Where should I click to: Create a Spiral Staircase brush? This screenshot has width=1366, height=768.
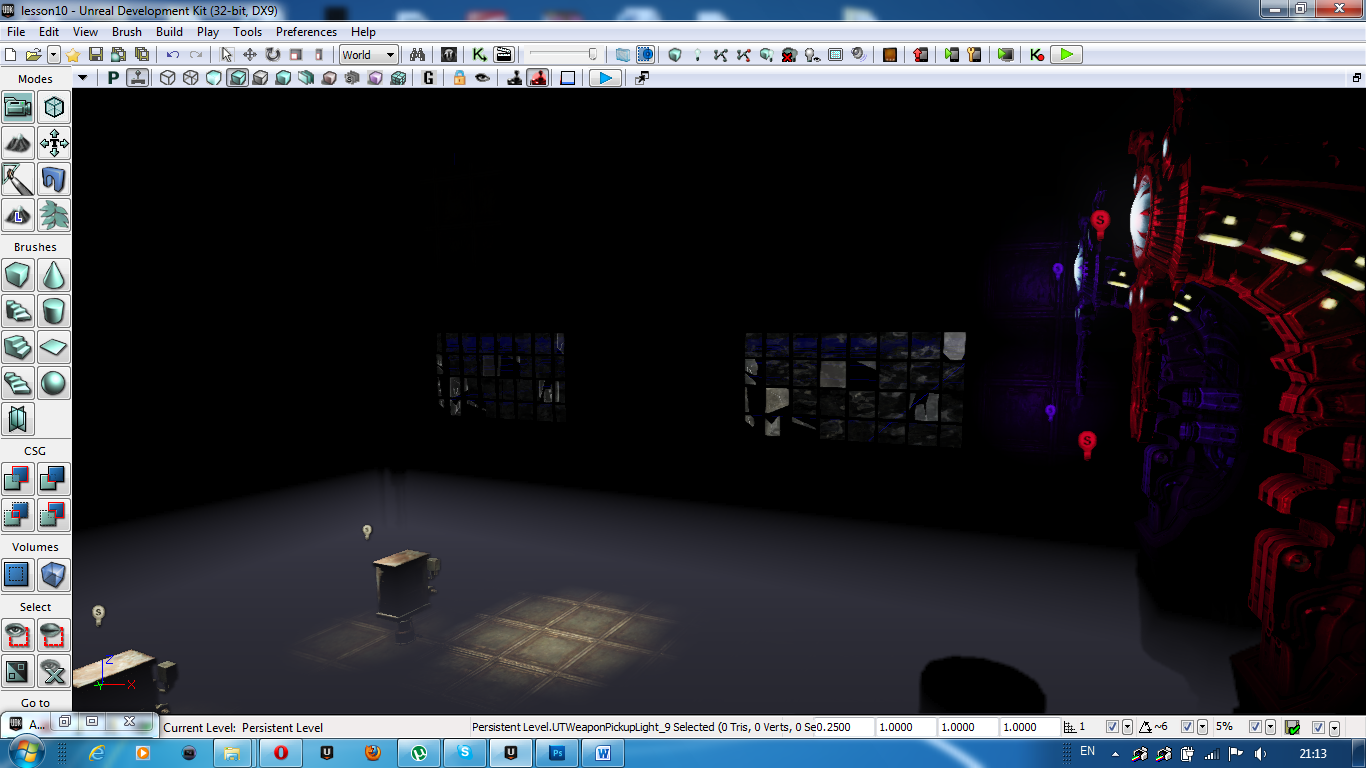click(x=18, y=383)
